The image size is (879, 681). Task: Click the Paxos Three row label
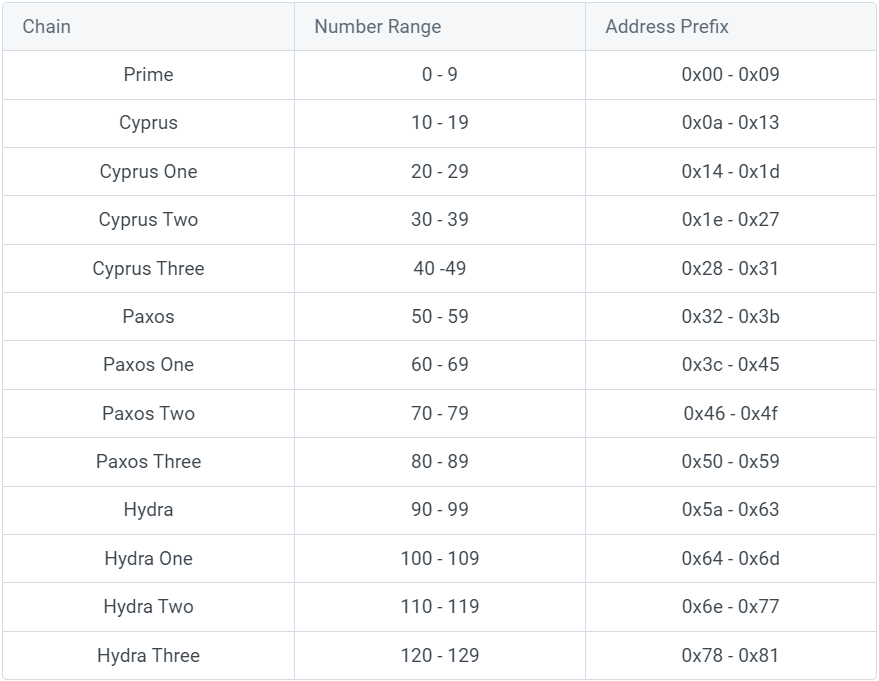click(x=148, y=462)
